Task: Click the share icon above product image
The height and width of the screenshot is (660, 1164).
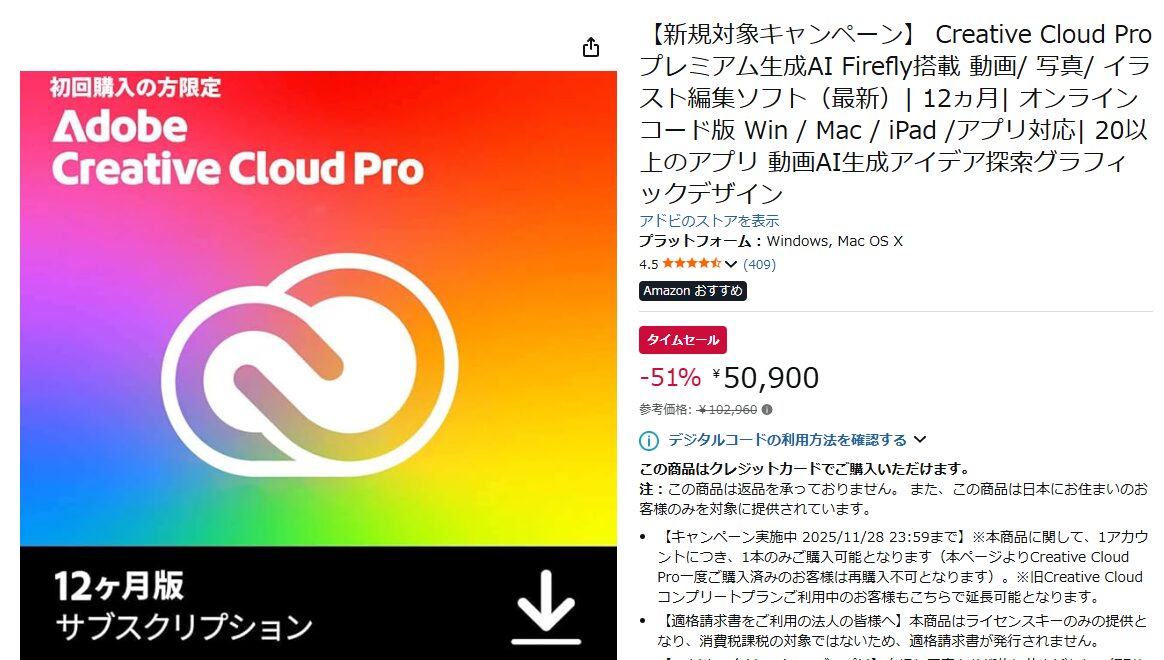Action: (x=591, y=48)
